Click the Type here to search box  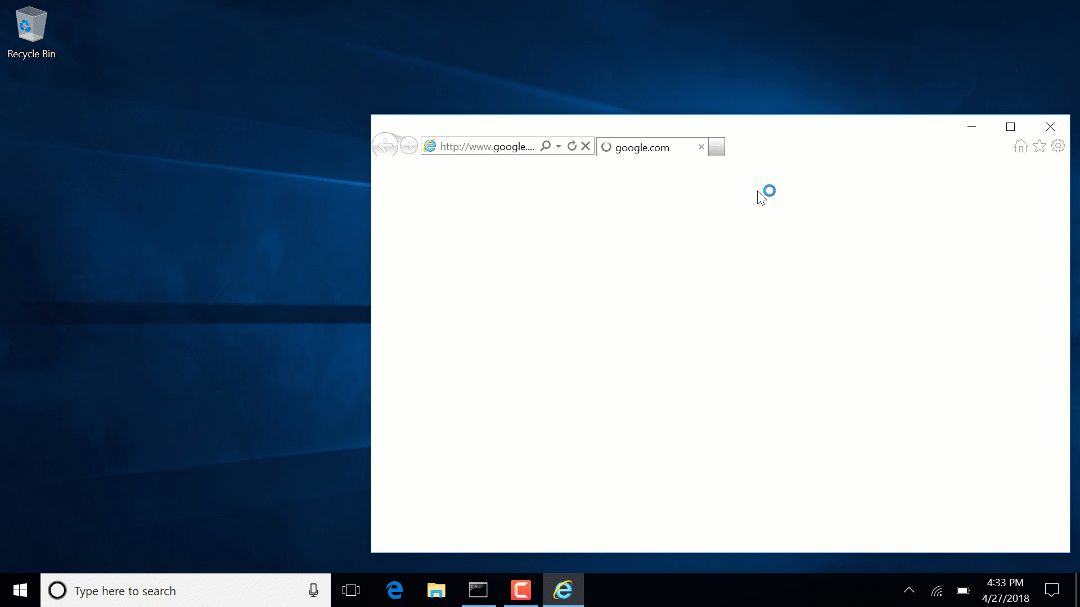pyautogui.click(x=186, y=590)
